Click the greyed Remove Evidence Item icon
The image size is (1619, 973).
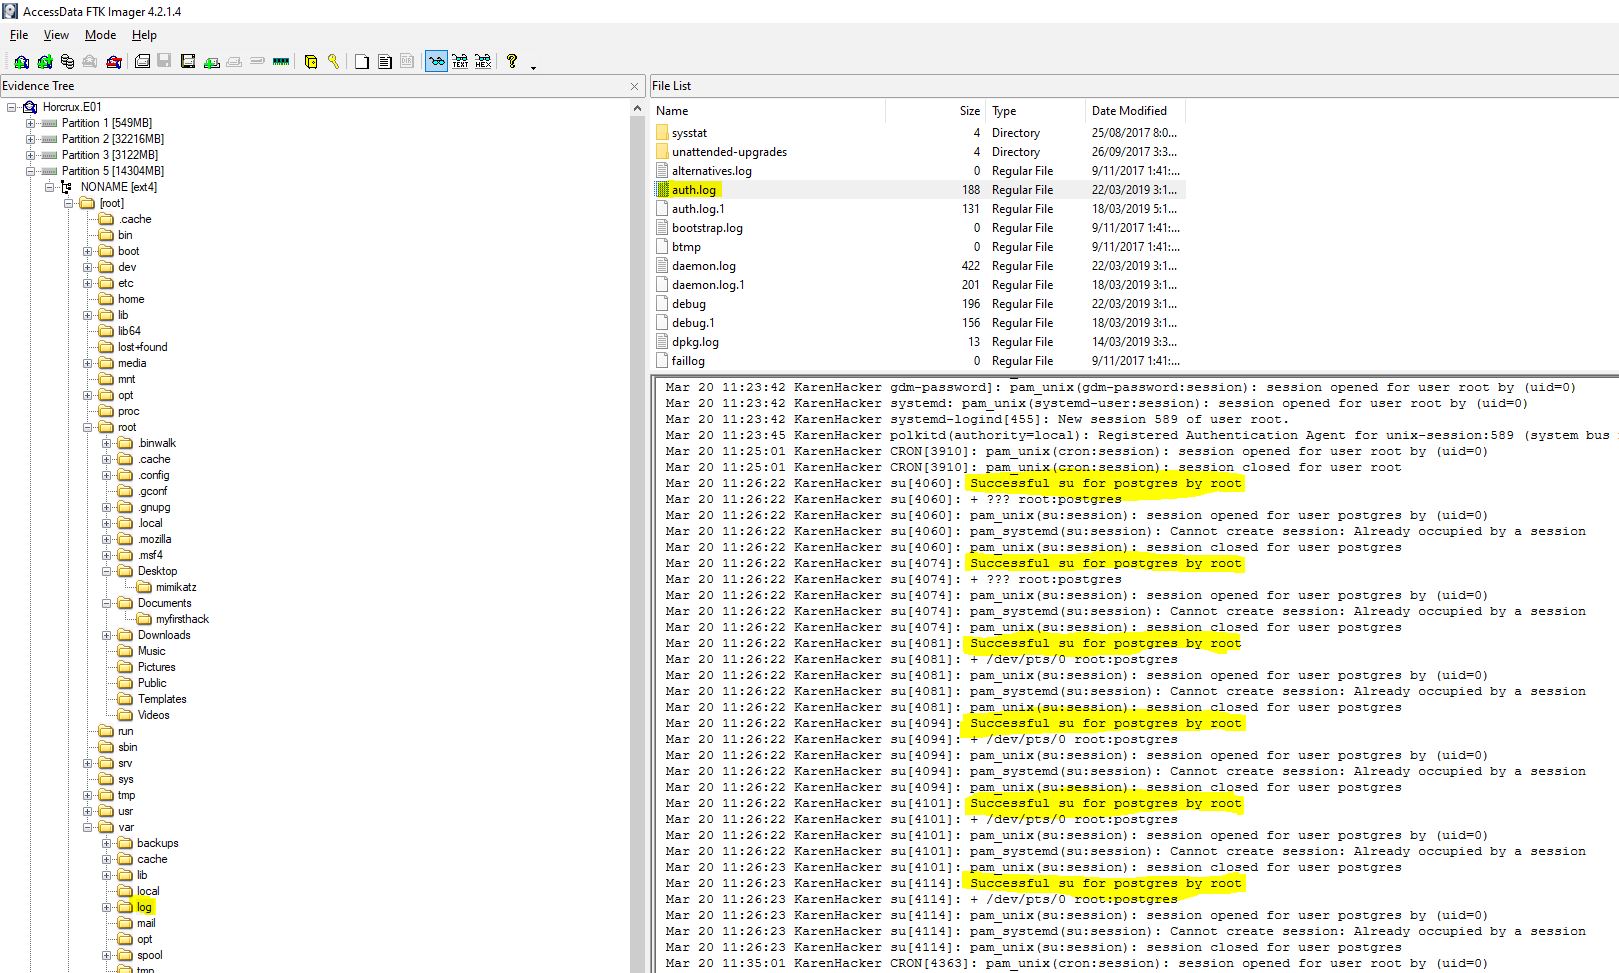point(90,62)
